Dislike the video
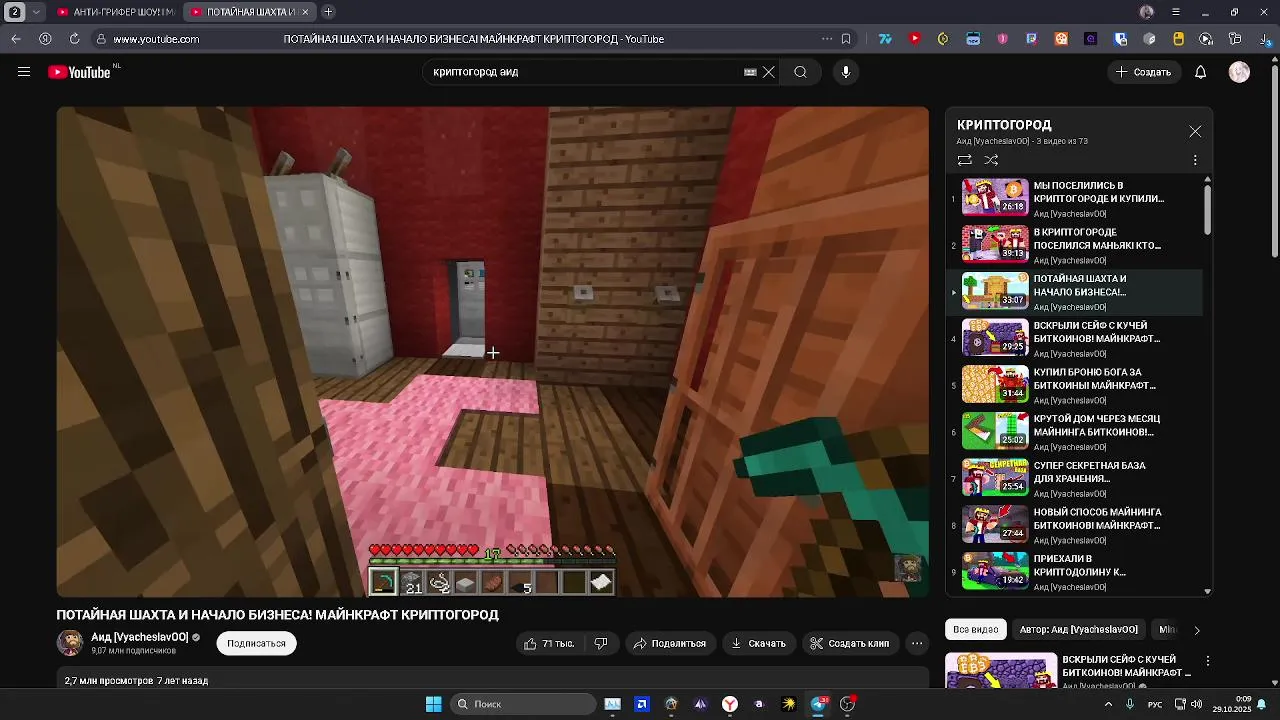The height and width of the screenshot is (720, 1280). 601,643
